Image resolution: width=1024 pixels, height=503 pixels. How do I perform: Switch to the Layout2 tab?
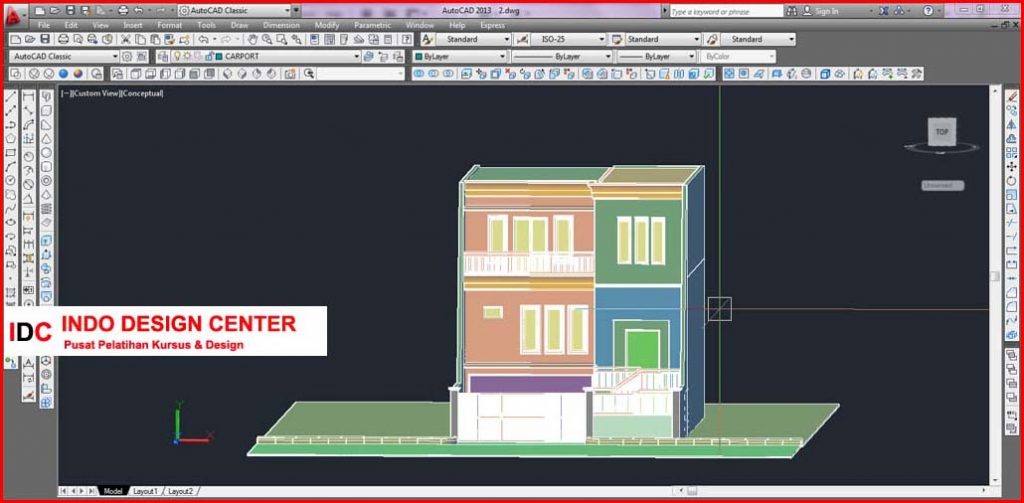[180, 491]
